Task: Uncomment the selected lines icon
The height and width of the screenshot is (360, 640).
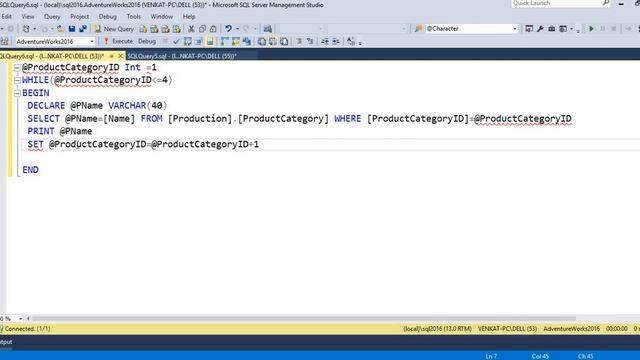Action: coord(310,41)
